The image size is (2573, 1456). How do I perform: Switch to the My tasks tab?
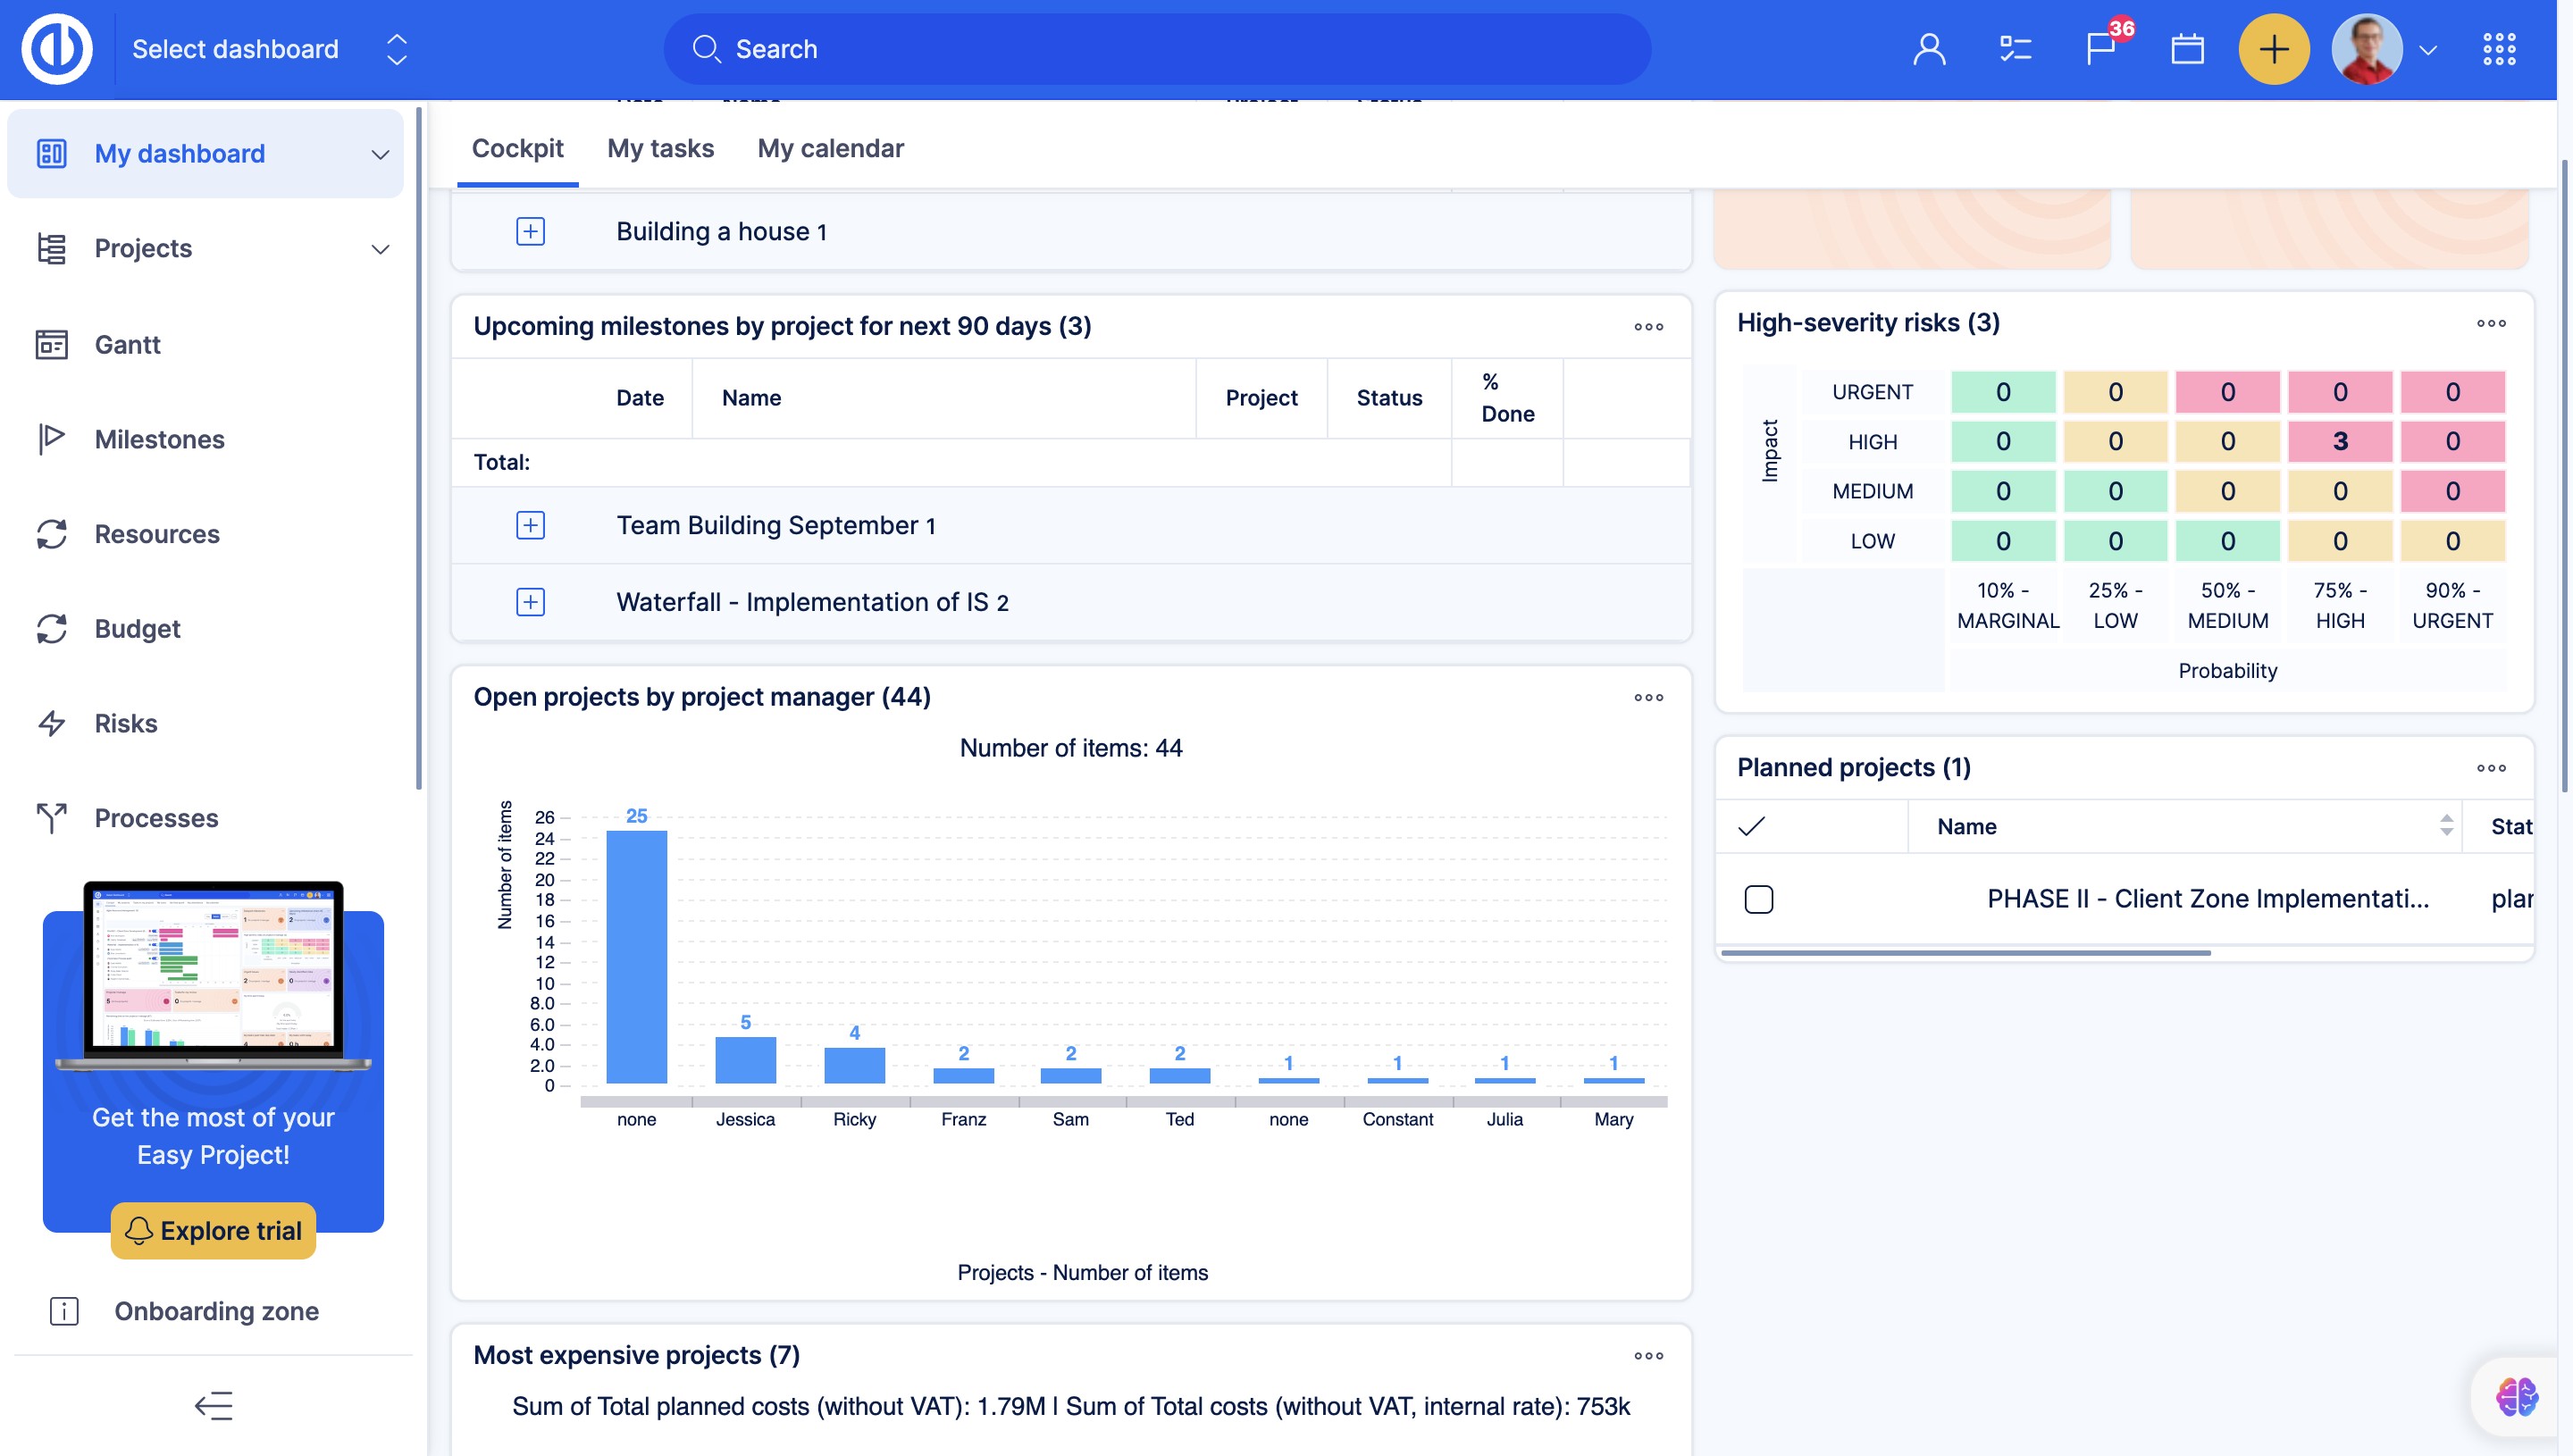[x=660, y=148]
